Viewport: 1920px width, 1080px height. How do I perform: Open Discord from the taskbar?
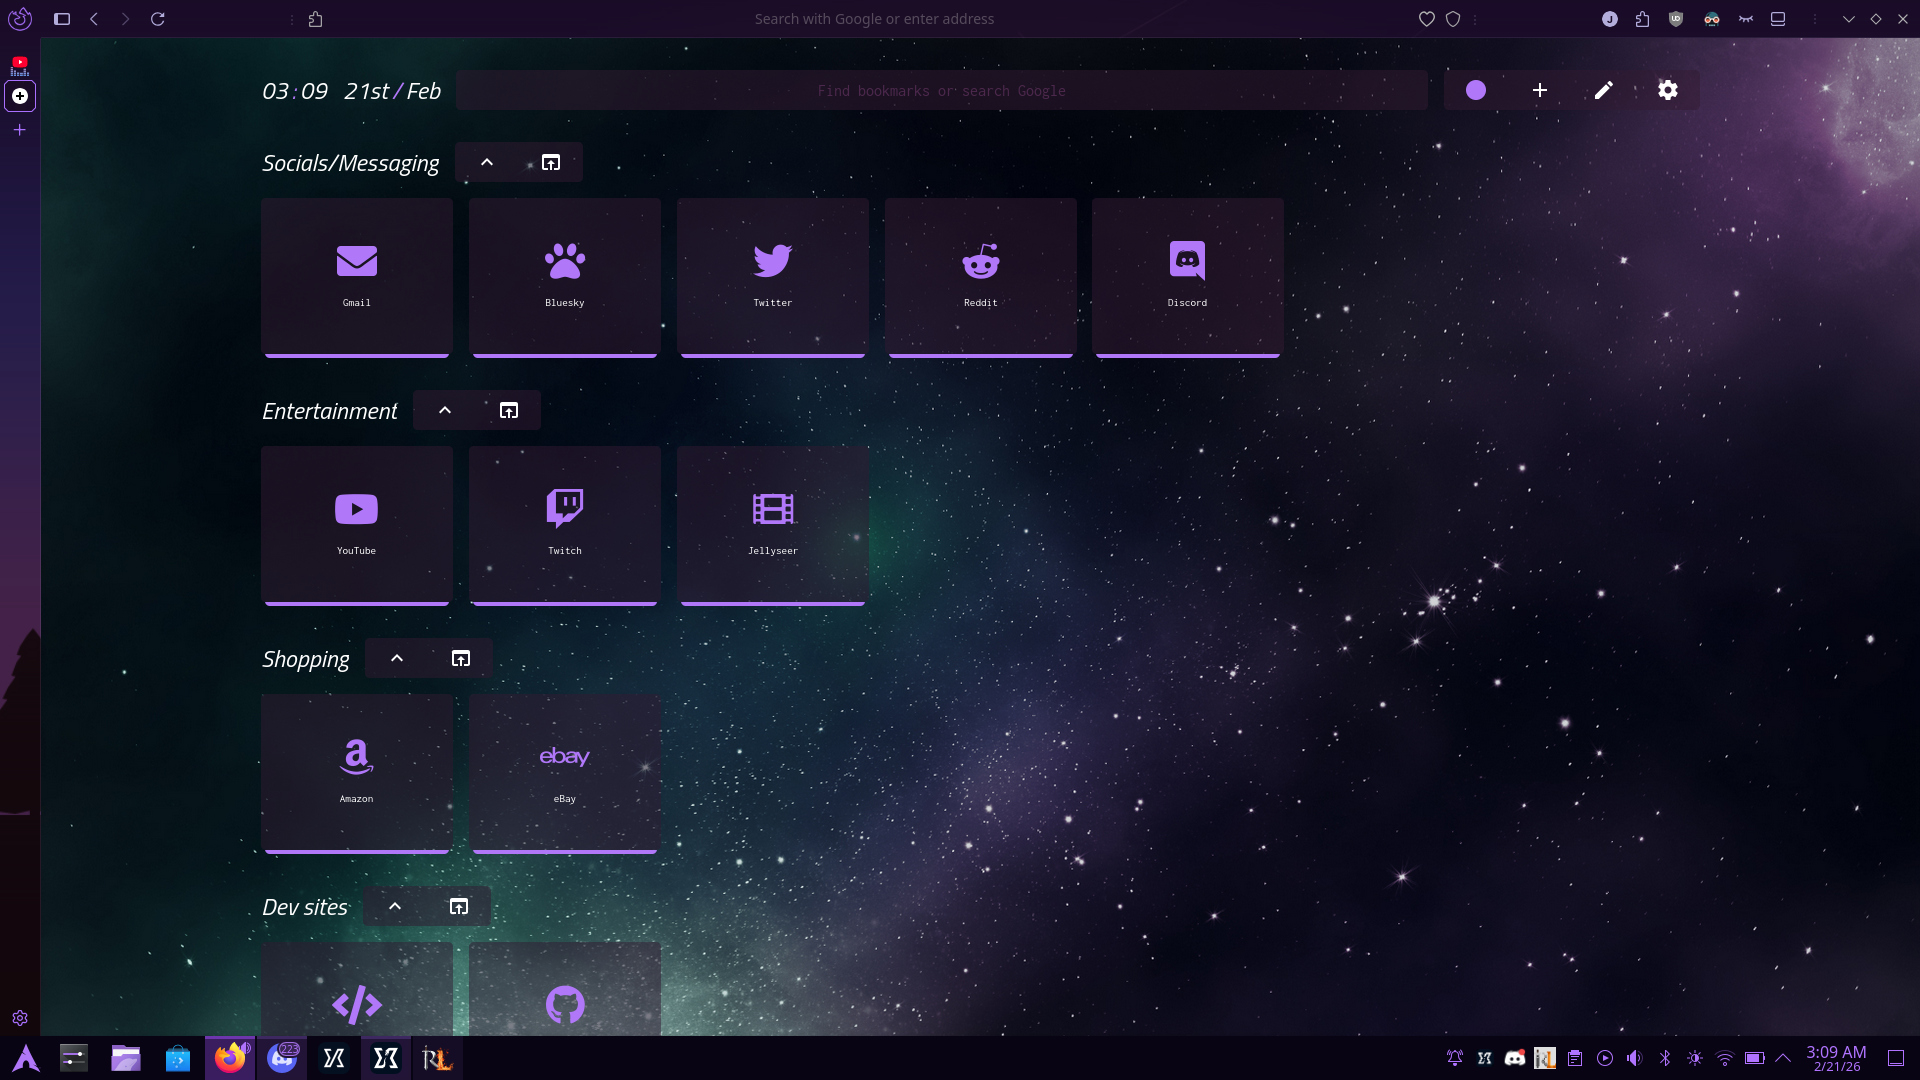pos(283,1058)
